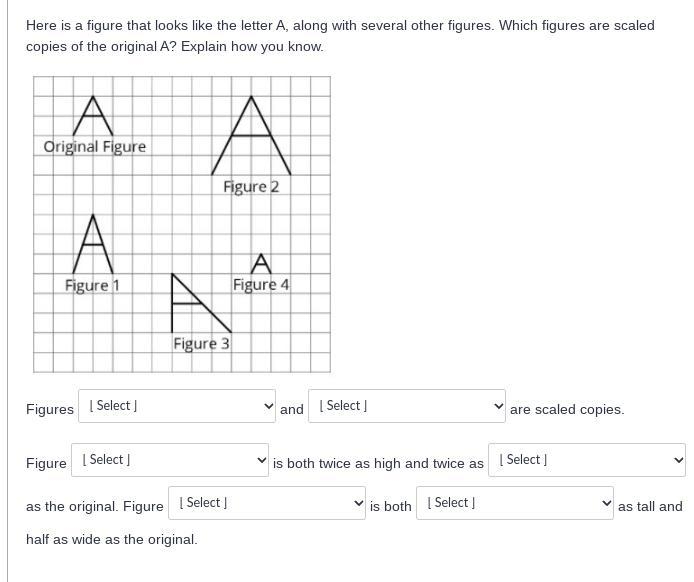694x582 pixels.
Task: Click the "Figure 1" label text
Action: click(92, 285)
